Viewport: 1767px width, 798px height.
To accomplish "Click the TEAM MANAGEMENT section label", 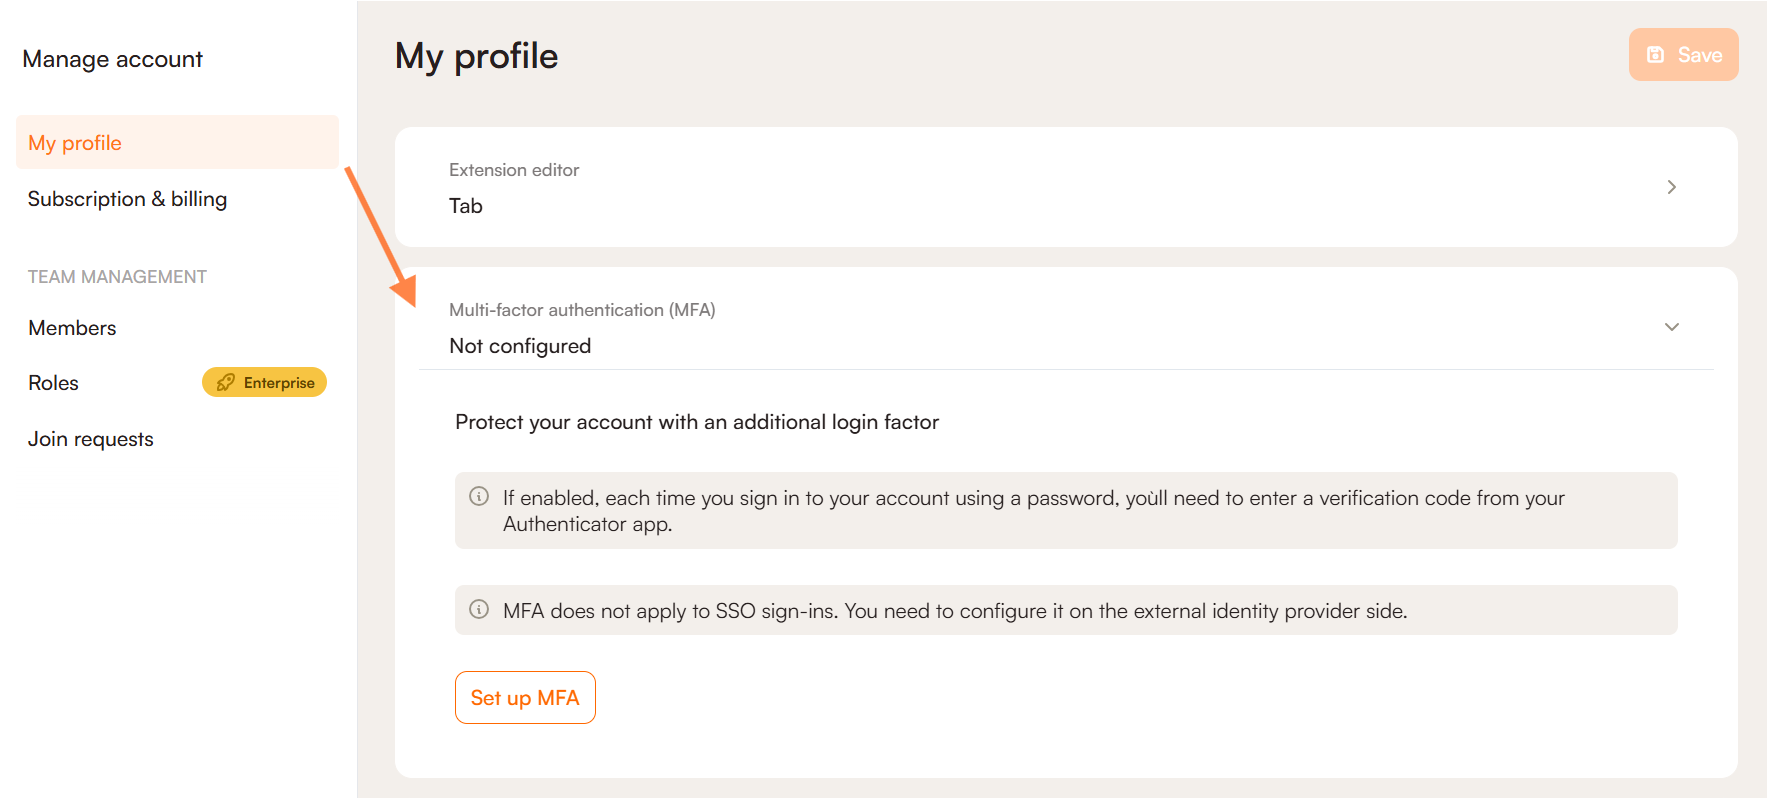I will click(x=117, y=277).
